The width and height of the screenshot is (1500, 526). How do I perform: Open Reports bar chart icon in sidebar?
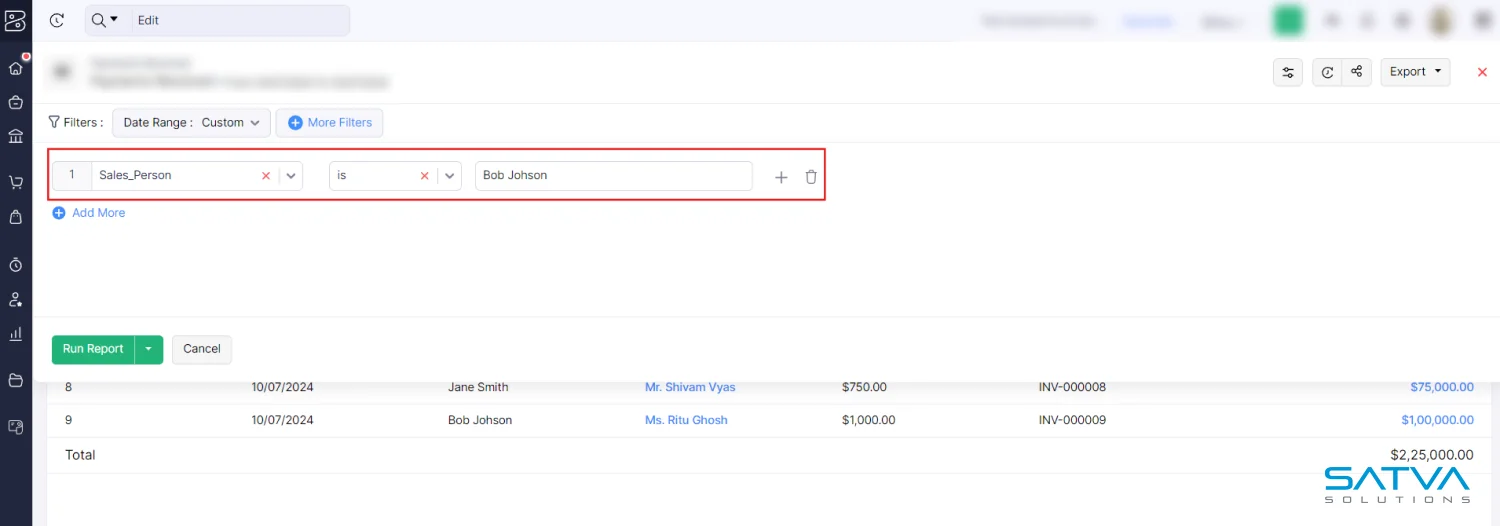(15, 334)
